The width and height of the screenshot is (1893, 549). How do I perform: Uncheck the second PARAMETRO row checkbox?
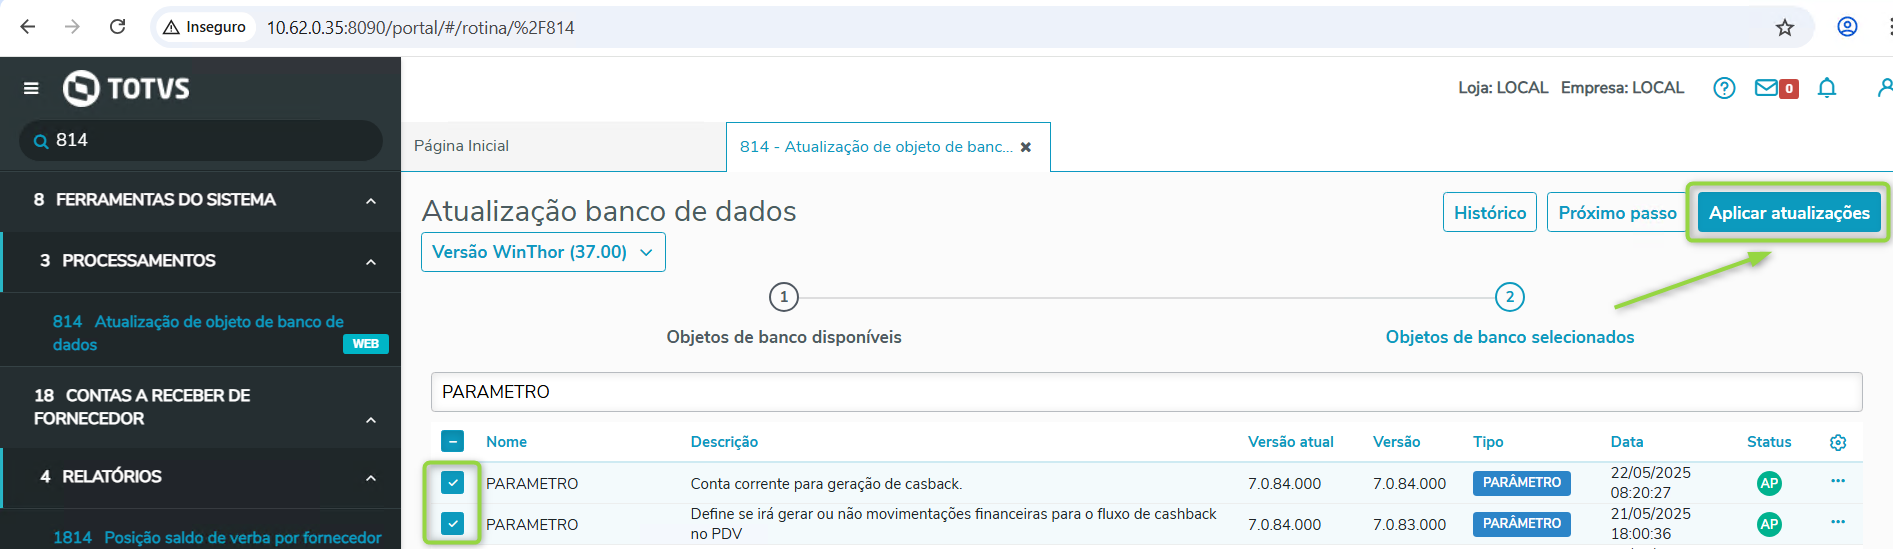pos(453,523)
